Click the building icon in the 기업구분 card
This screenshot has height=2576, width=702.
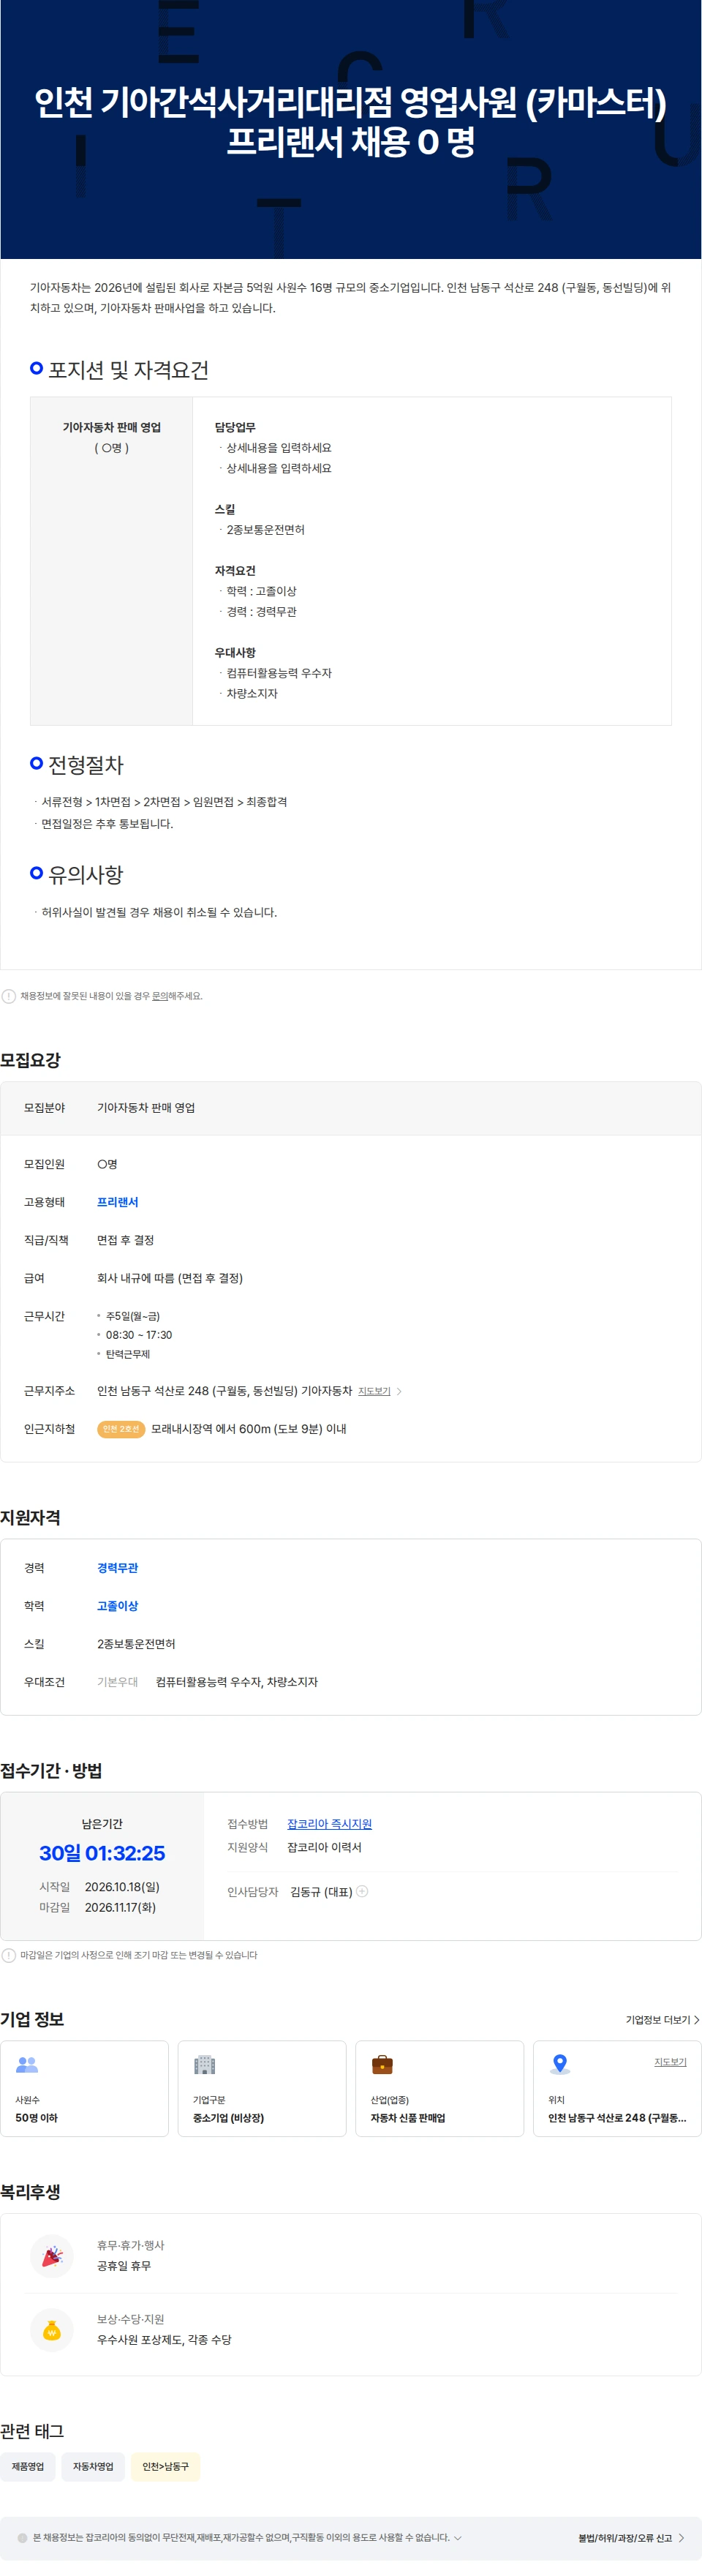point(205,2064)
